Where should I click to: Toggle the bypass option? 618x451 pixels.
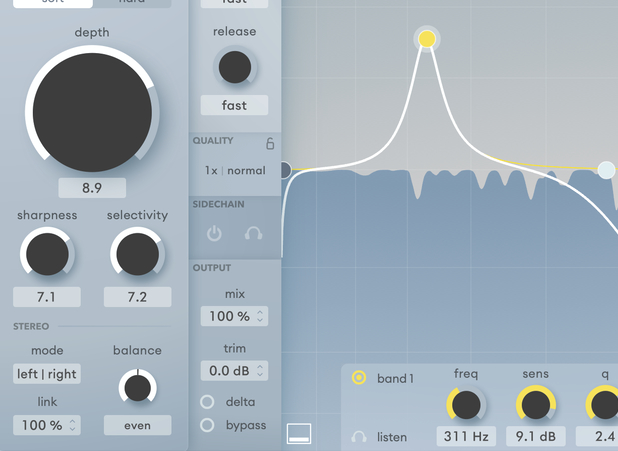(208, 425)
